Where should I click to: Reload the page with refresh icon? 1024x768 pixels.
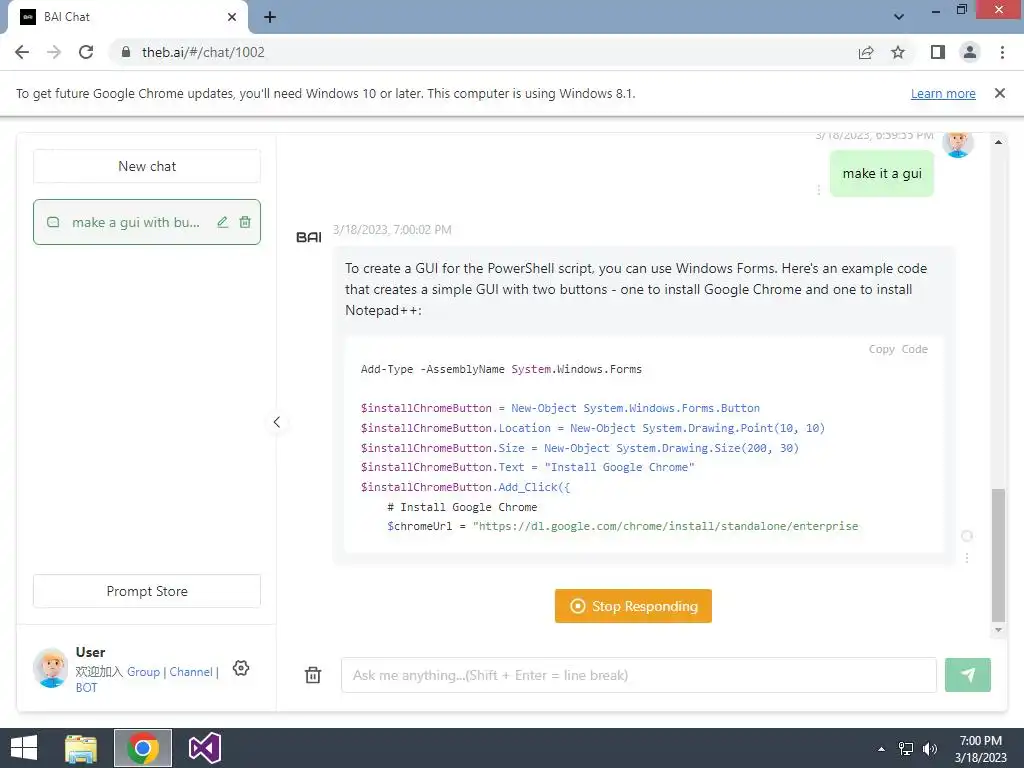[x=86, y=52]
